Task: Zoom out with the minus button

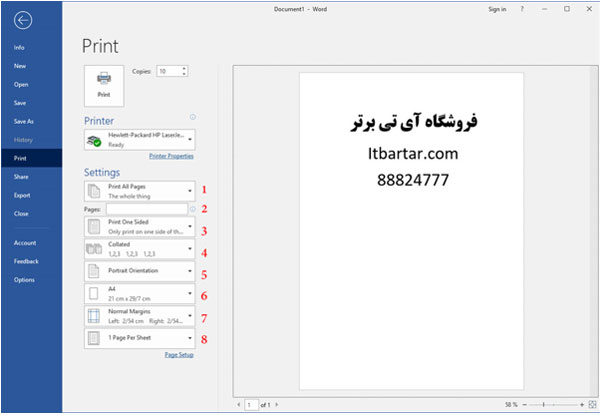Action: [525, 404]
